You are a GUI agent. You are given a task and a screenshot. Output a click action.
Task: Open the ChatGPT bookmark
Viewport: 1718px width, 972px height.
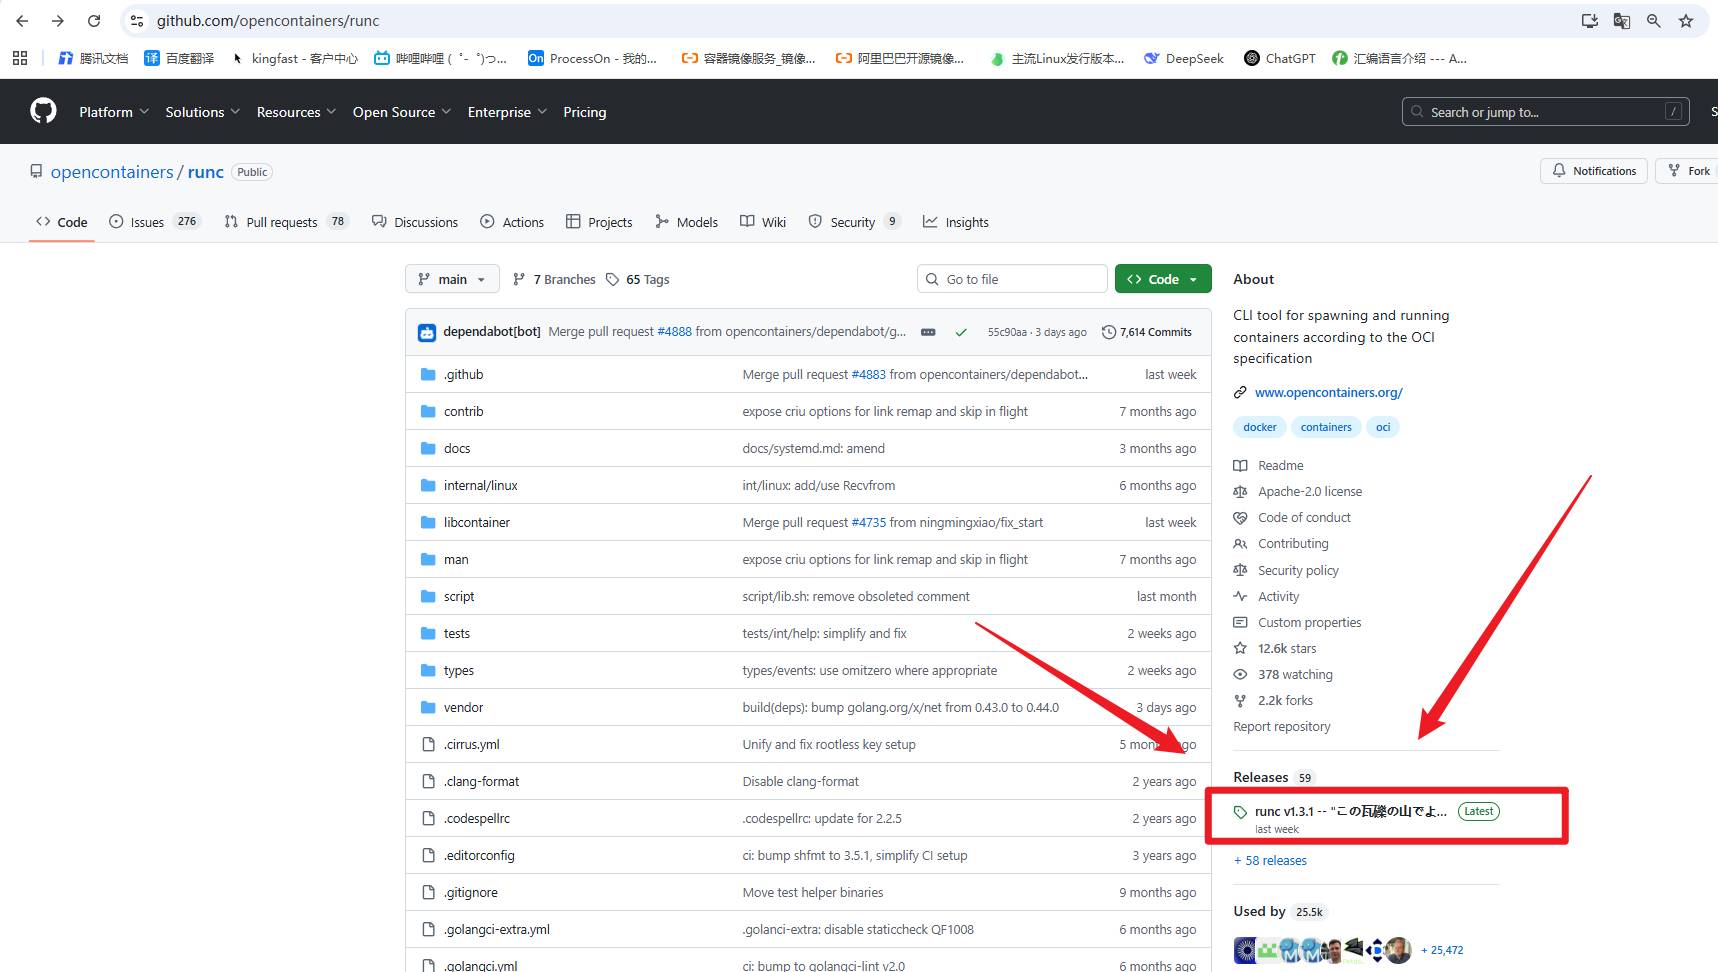click(x=1280, y=58)
